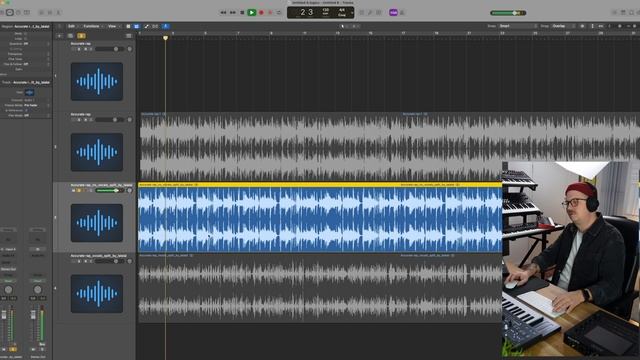Image resolution: width=640 pixels, height=360 pixels.
Task: Open the LCD display mode dropdown arrow
Action: [352, 13]
